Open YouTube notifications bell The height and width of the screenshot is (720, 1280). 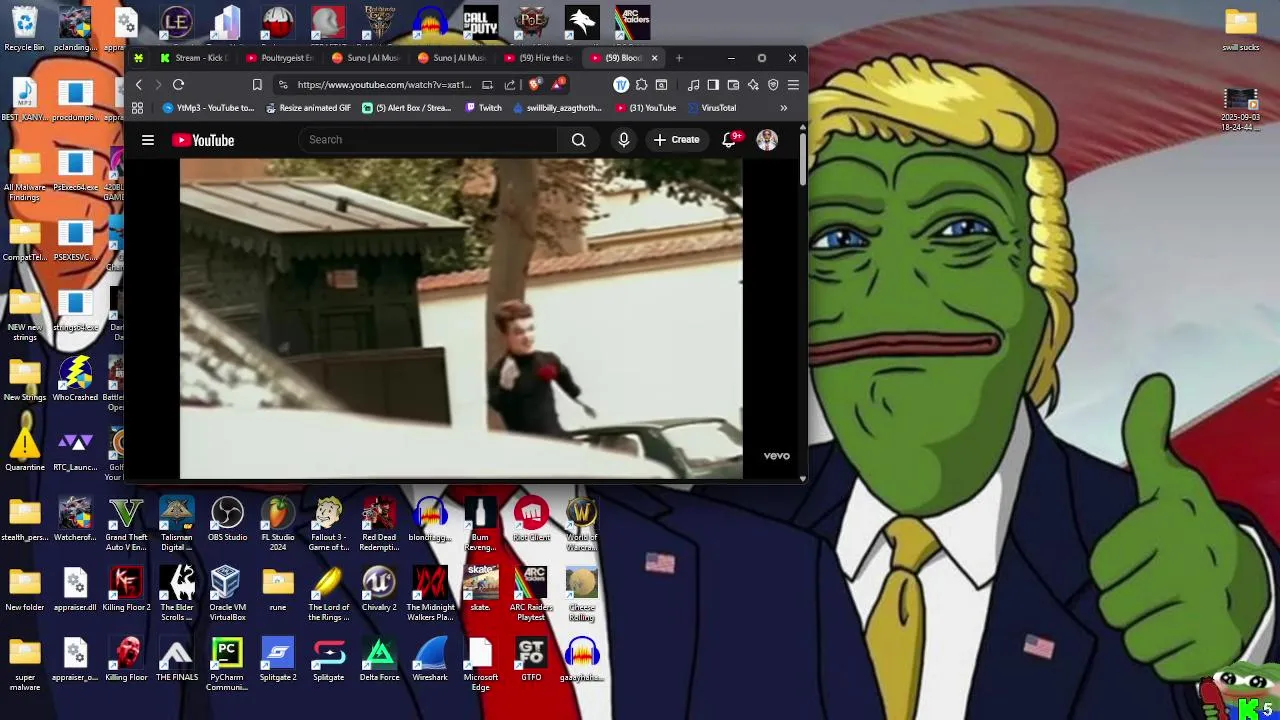tap(729, 140)
